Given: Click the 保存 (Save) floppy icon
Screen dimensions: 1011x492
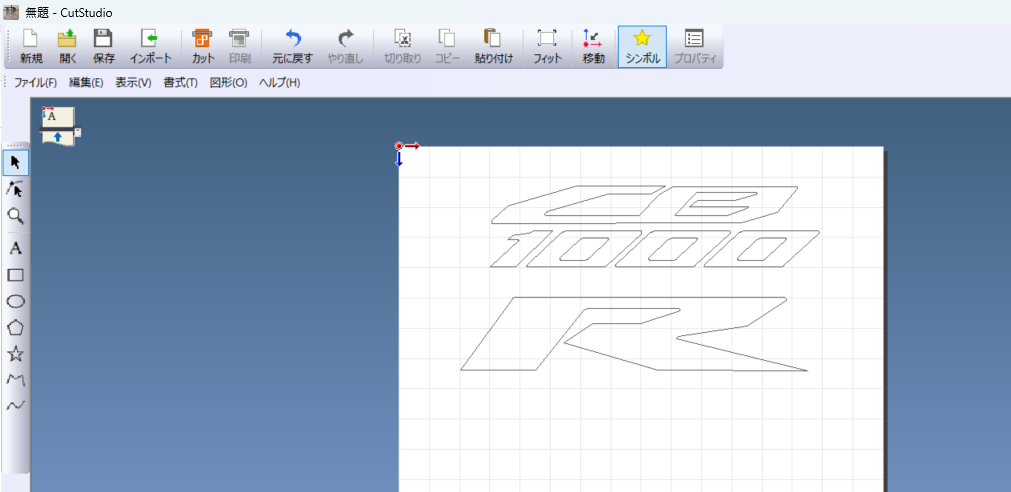Looking at the screenshot, I should [x=103, y=46].
